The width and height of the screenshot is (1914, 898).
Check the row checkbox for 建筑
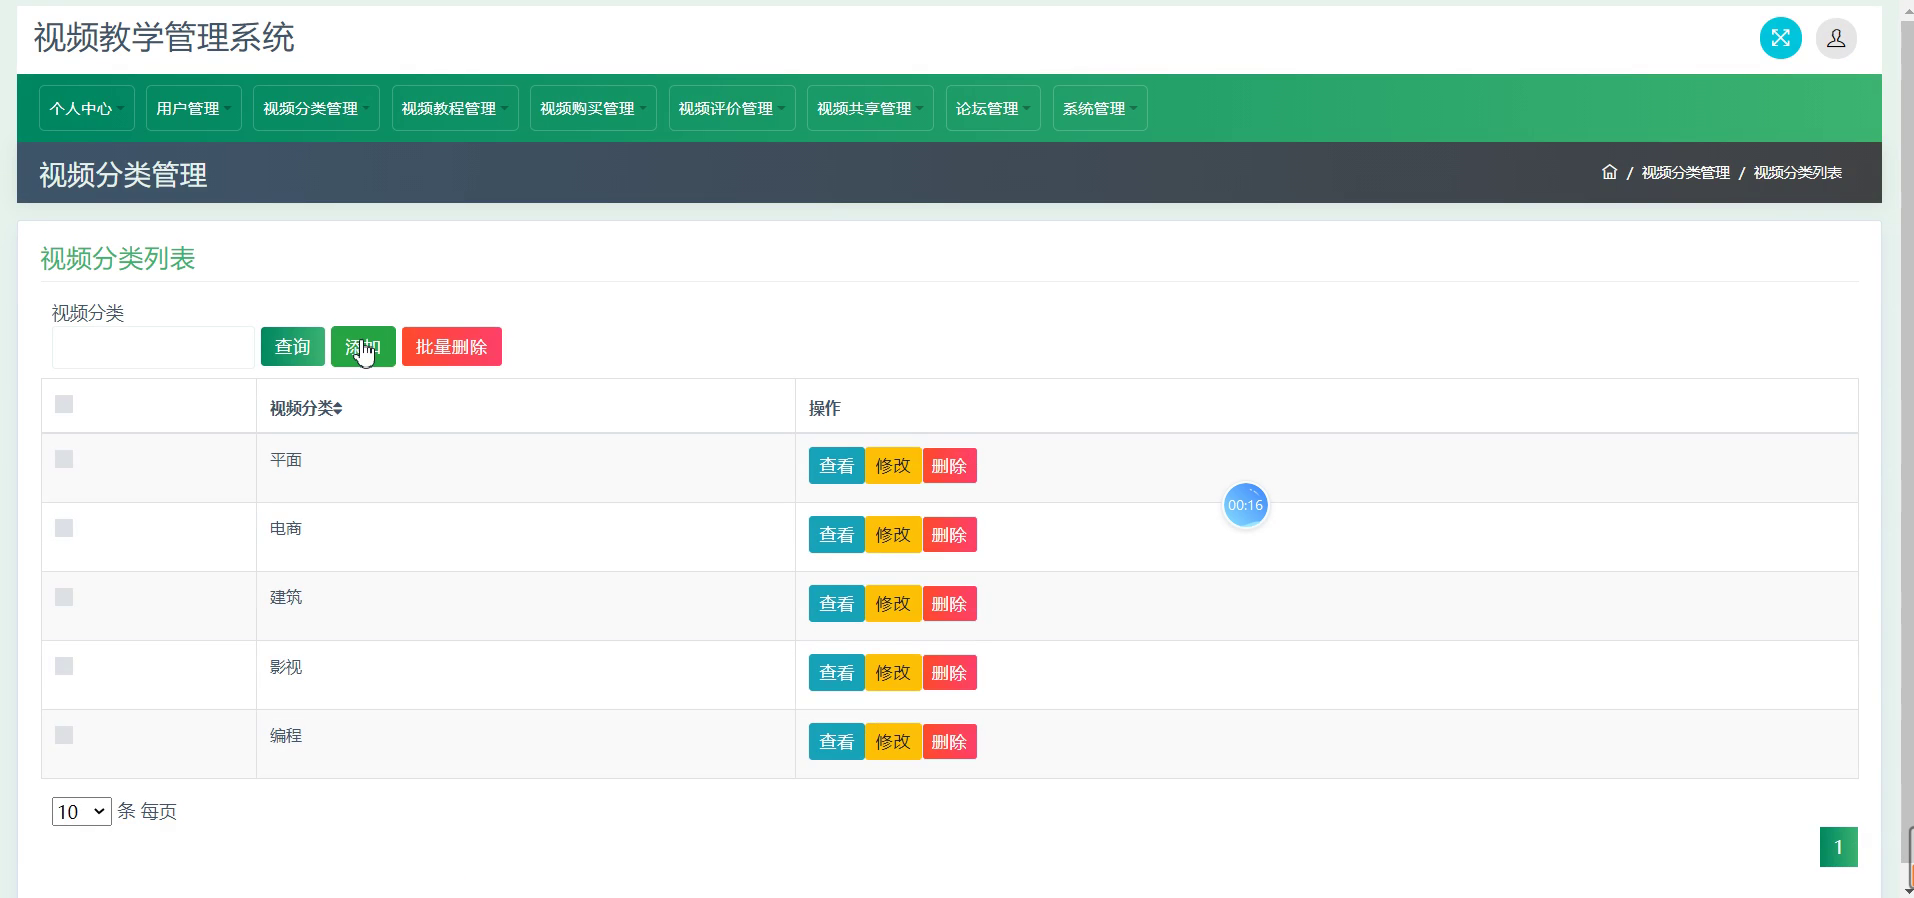click(64, 597)
